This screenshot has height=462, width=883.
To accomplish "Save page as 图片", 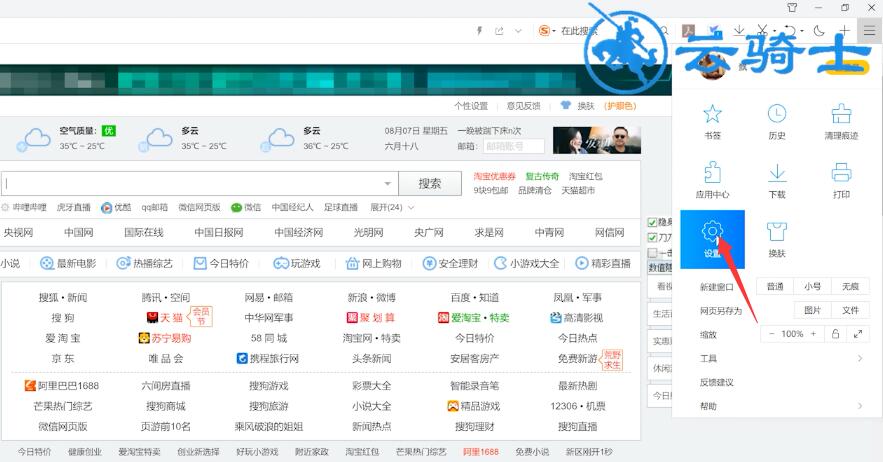I will click(812, 310).
